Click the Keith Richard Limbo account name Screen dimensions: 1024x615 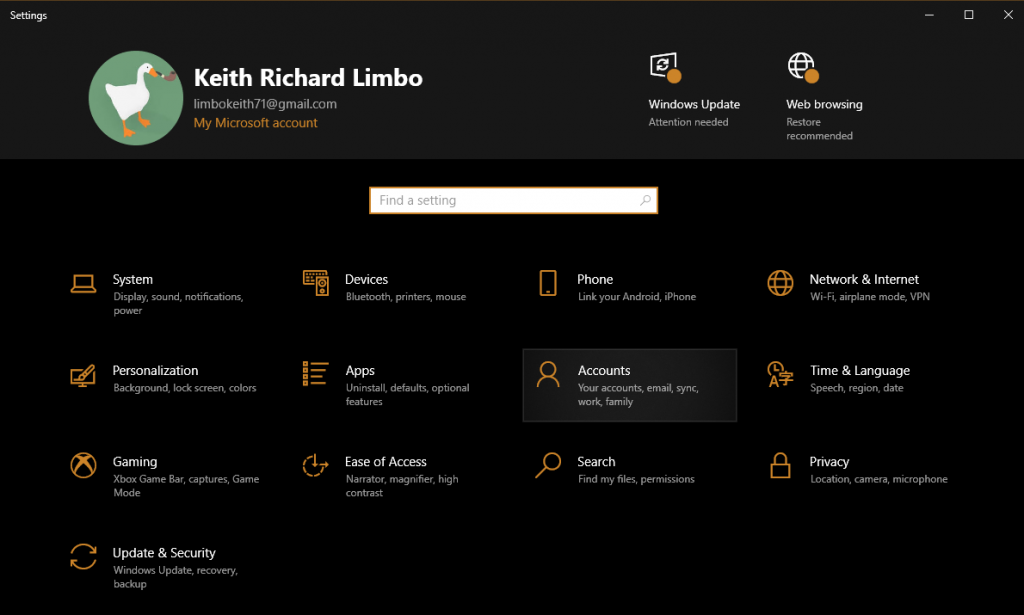(x=308, y=78)
